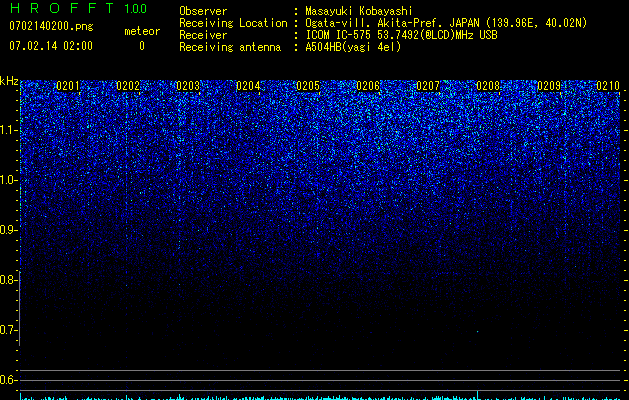Click the kHz unit label
629x400 pixels.
(x=9, y=81)
